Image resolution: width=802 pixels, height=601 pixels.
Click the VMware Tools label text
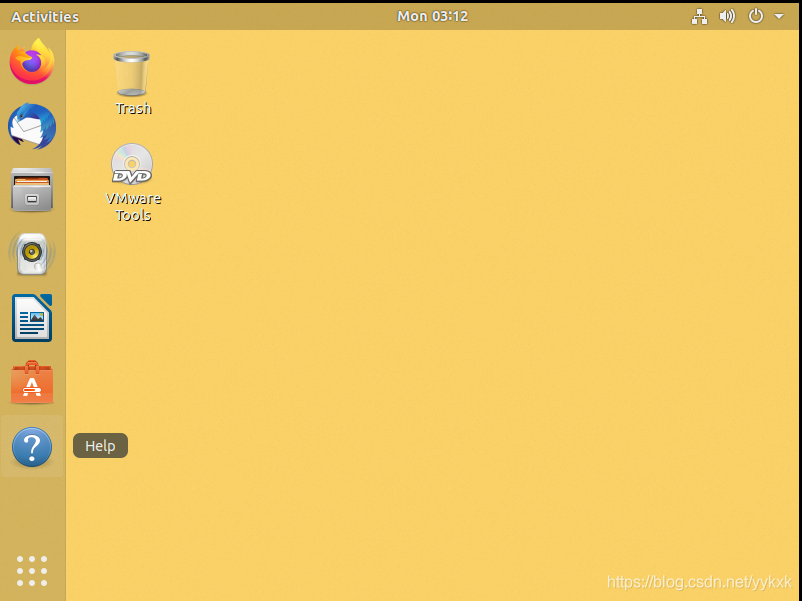133,207
